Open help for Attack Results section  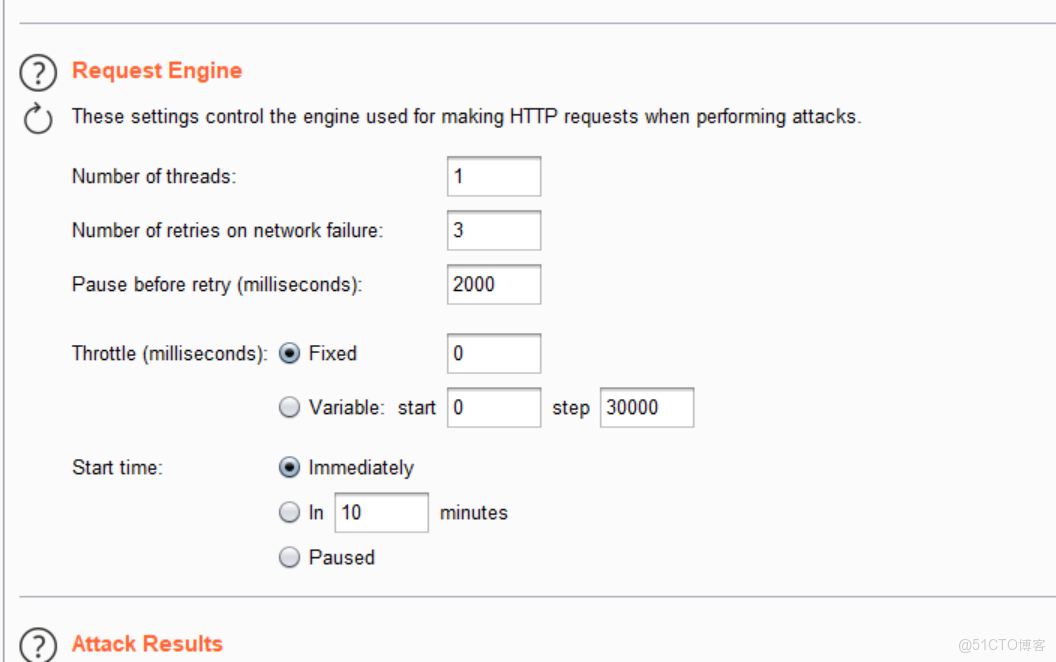point(38,645)
